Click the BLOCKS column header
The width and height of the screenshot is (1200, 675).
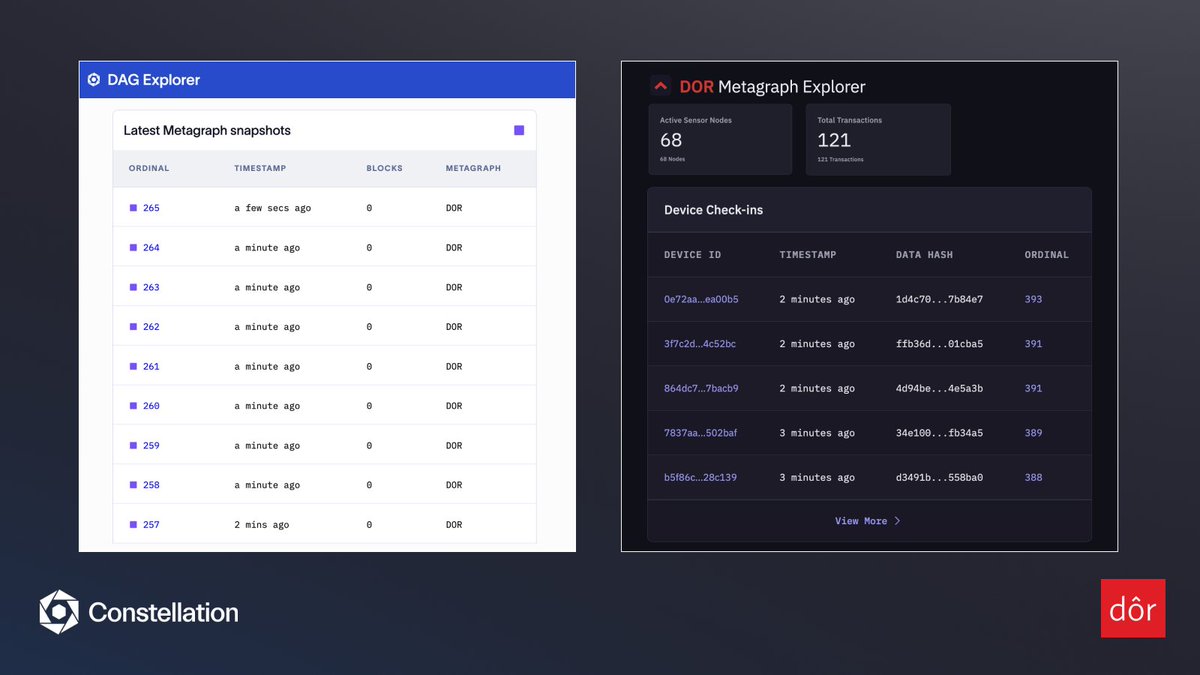click(x=384, y=168)
